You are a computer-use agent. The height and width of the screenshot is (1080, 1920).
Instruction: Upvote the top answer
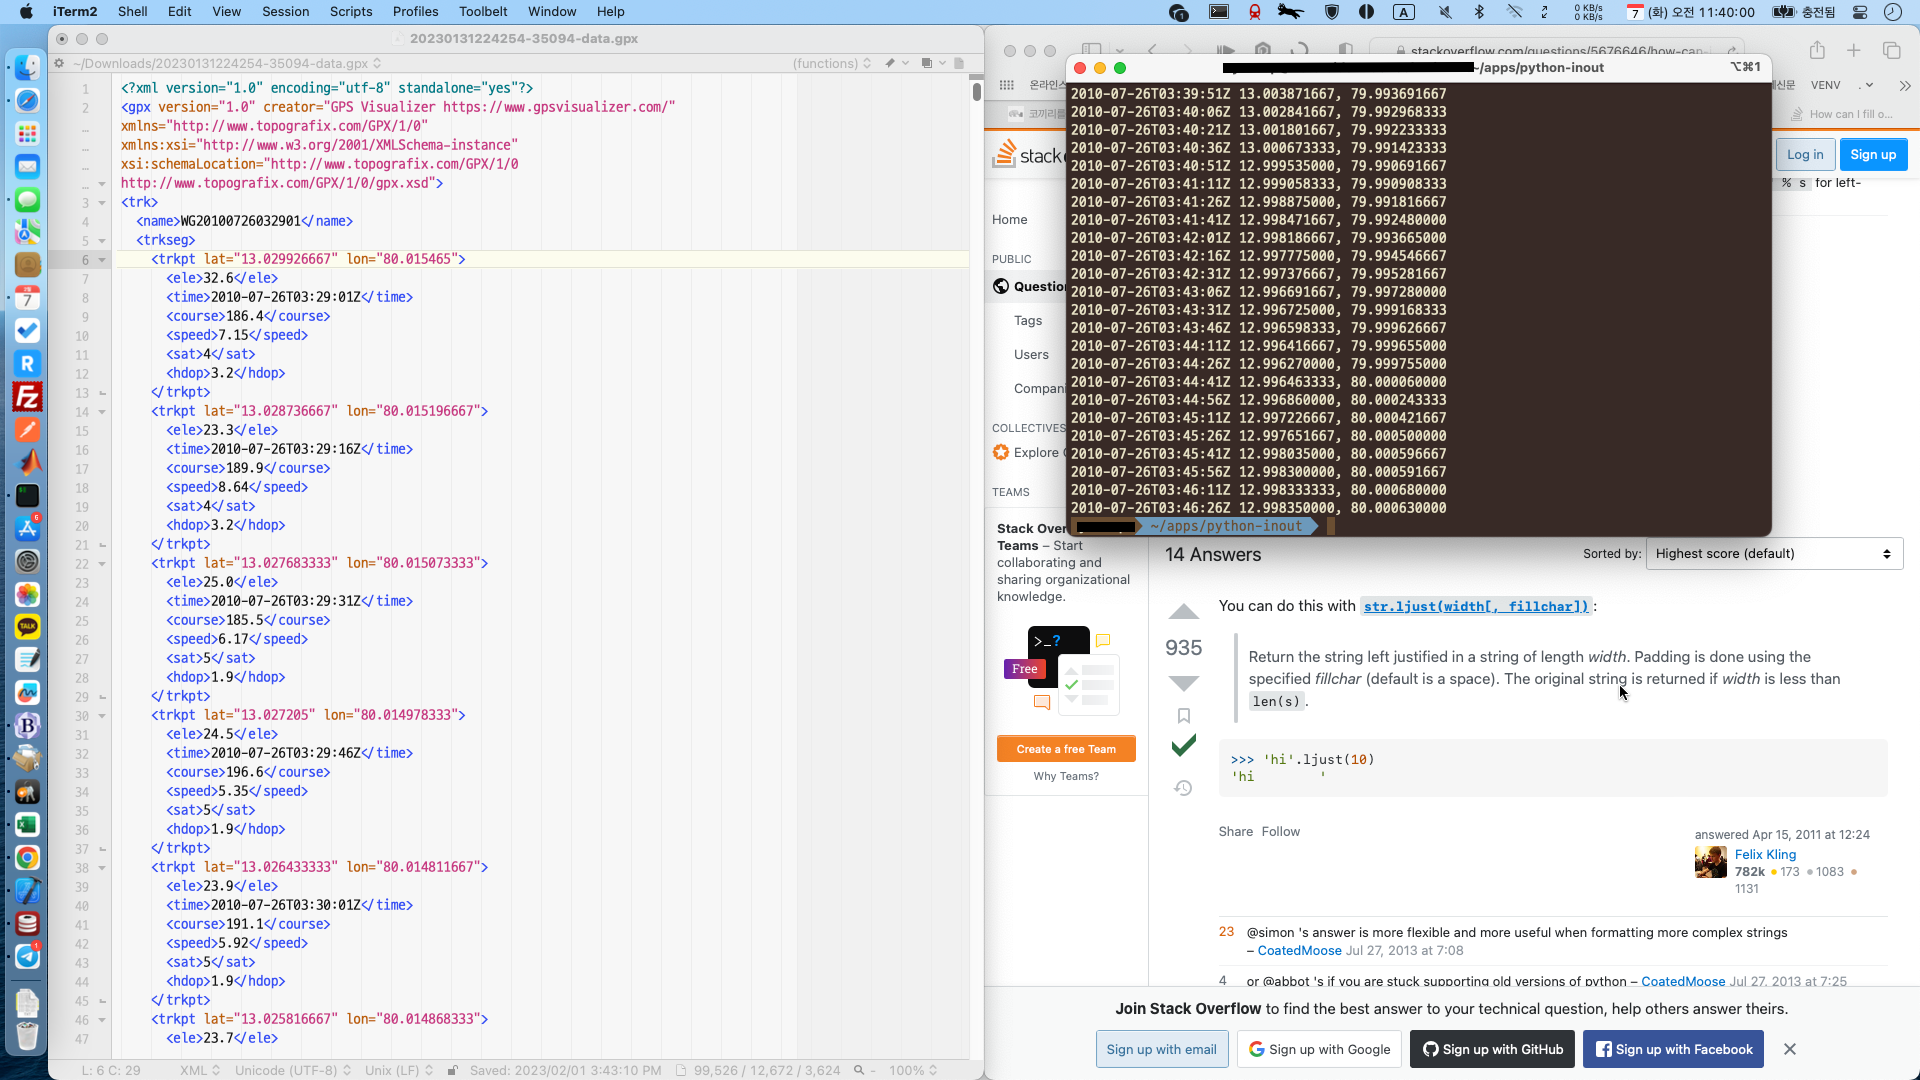pyautogui.click(x=1183, y=612)
